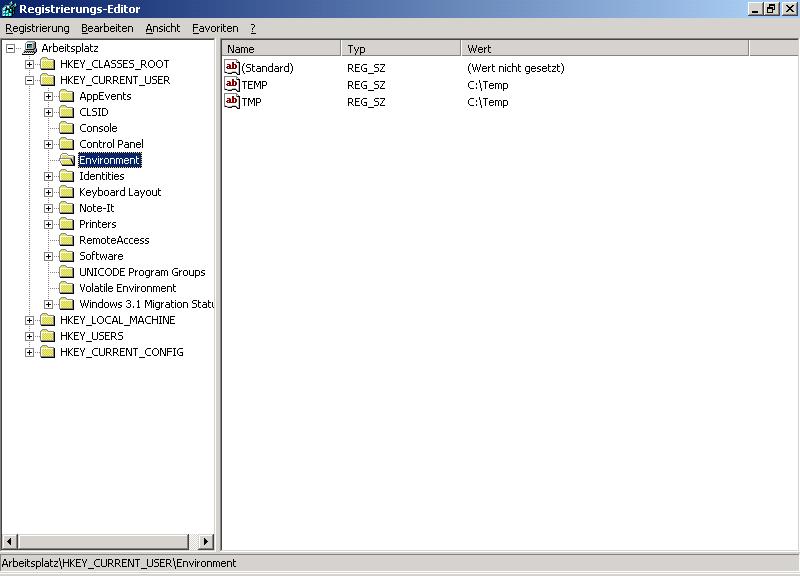Image resolution: width=800 pixels, height=576 pixels.
Task: Click the tree pane horizontal scrollbar thumb
Action: coord(103,541)
